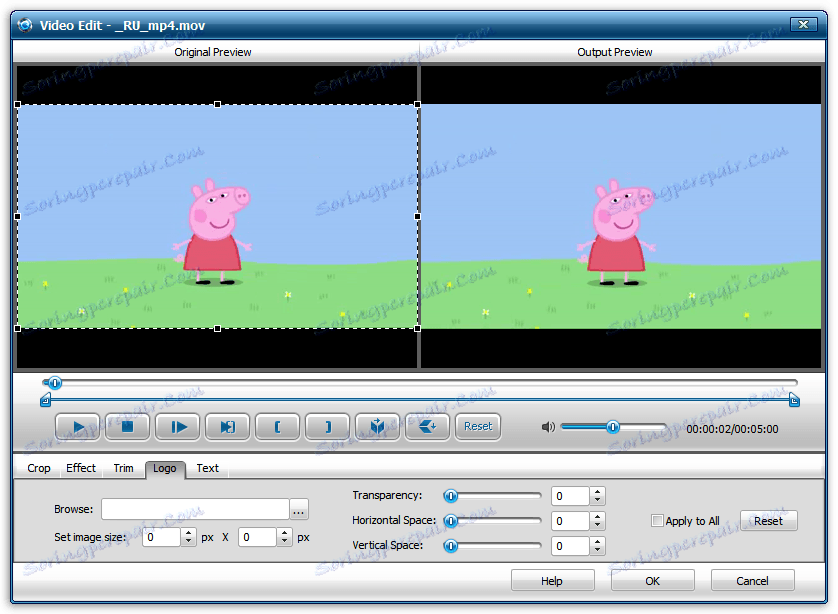This screenshot has height=614, width=838.
Task: Increase image width with the stepper arrow
Action: 189,533
